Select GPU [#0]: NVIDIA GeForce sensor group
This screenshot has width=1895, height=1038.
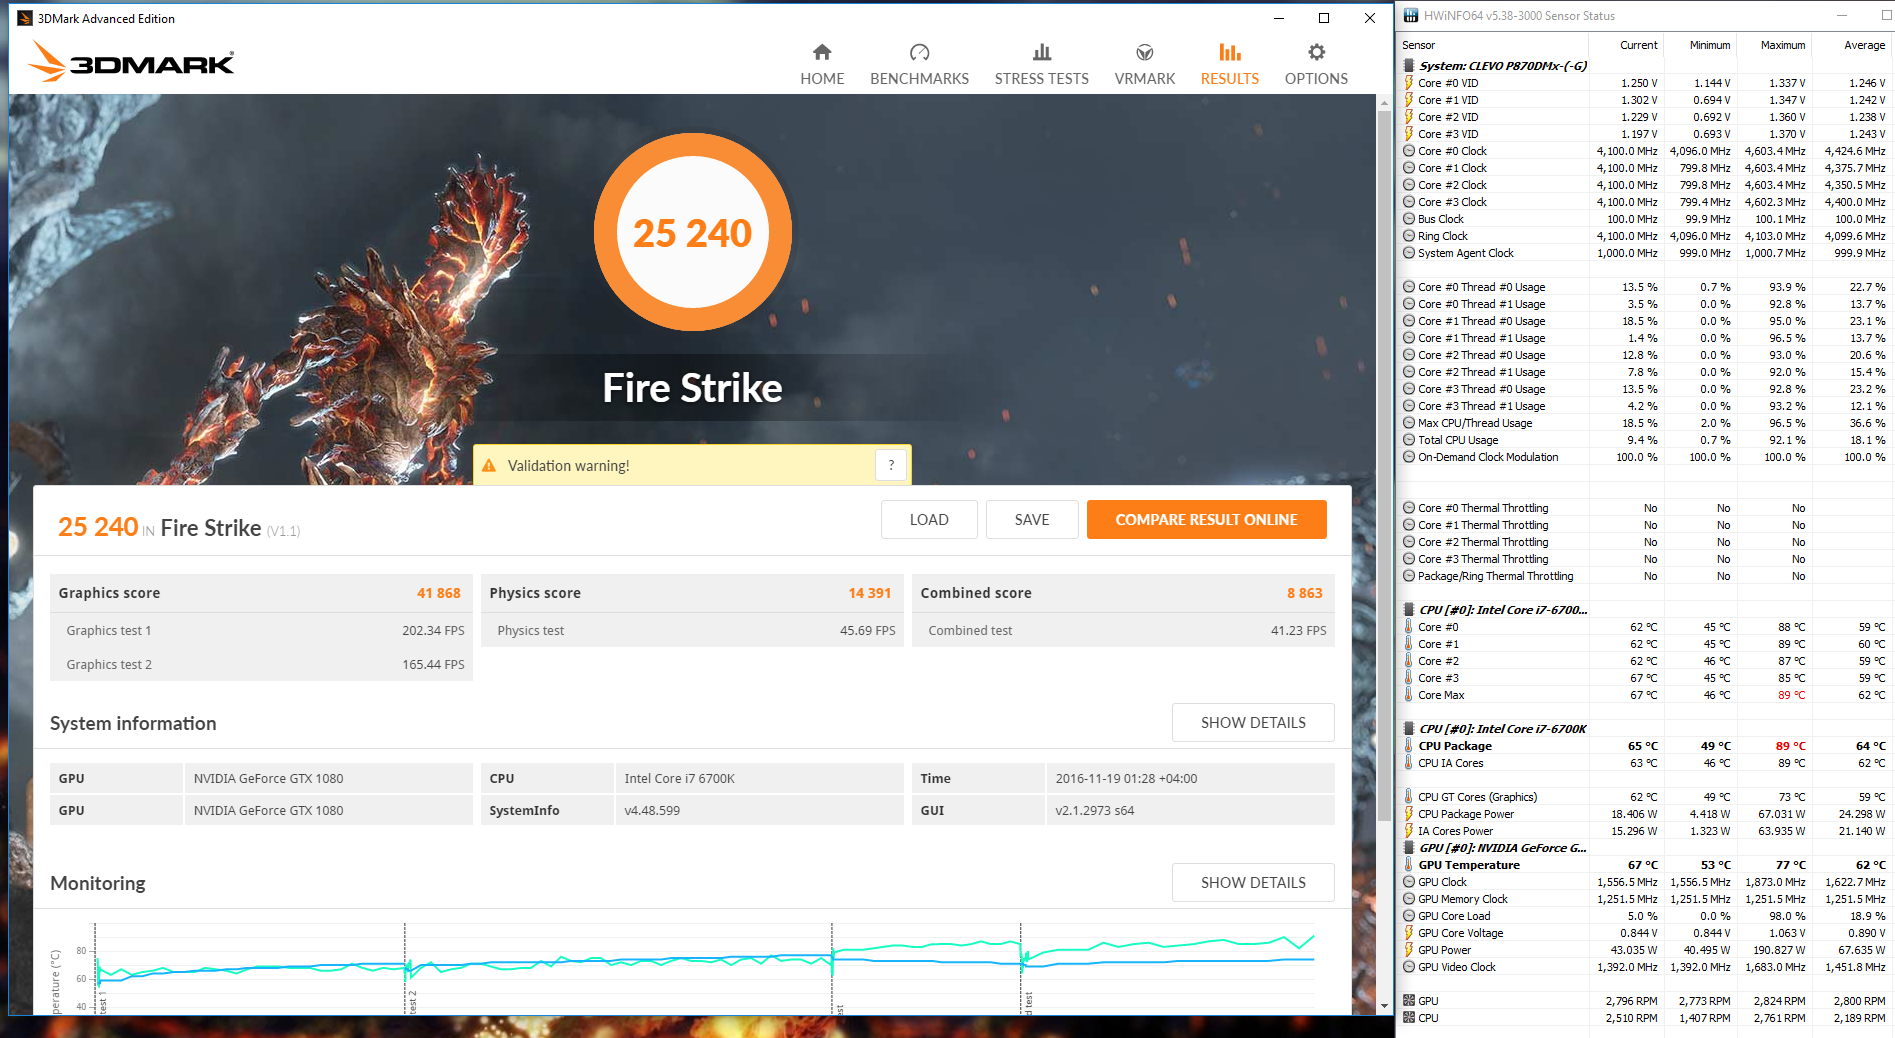(x=1503, y=848)
